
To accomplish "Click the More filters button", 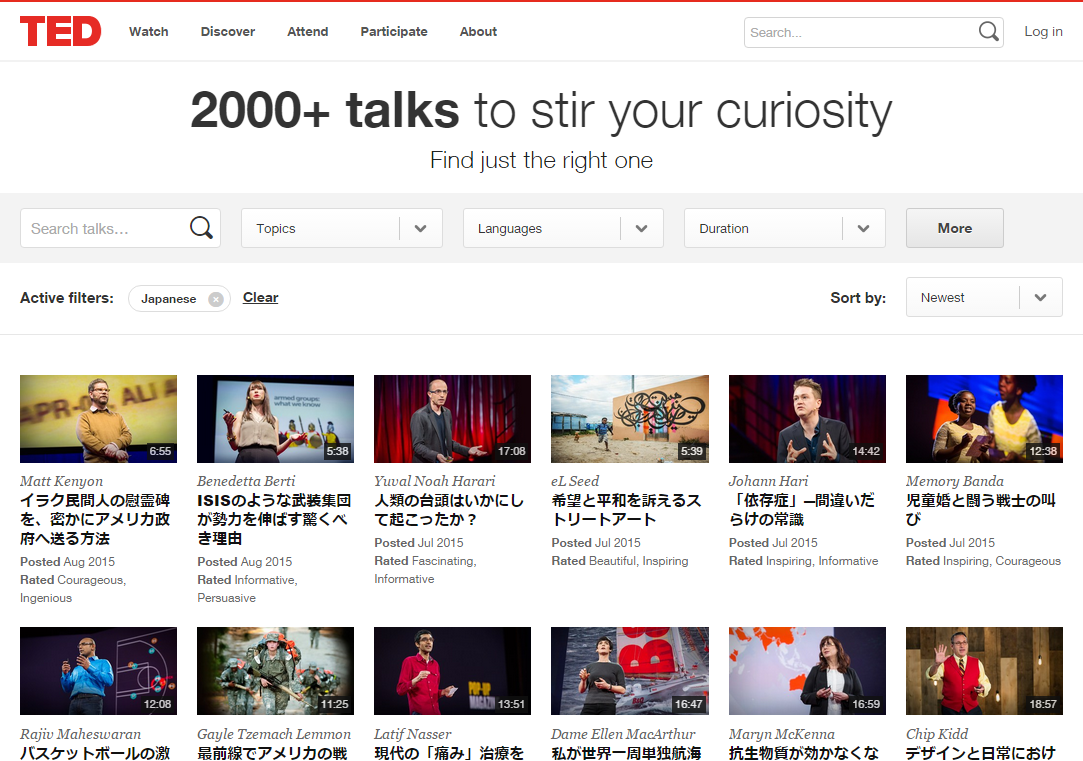I will (955, 228).
